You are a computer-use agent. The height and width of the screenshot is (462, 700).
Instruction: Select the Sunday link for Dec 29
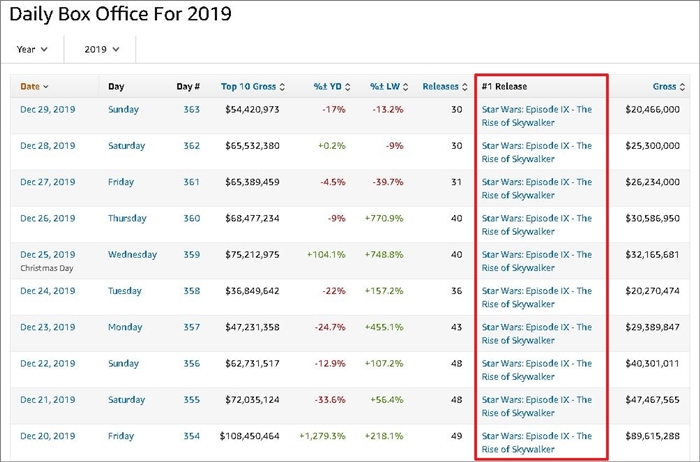[x=124, y=110]
